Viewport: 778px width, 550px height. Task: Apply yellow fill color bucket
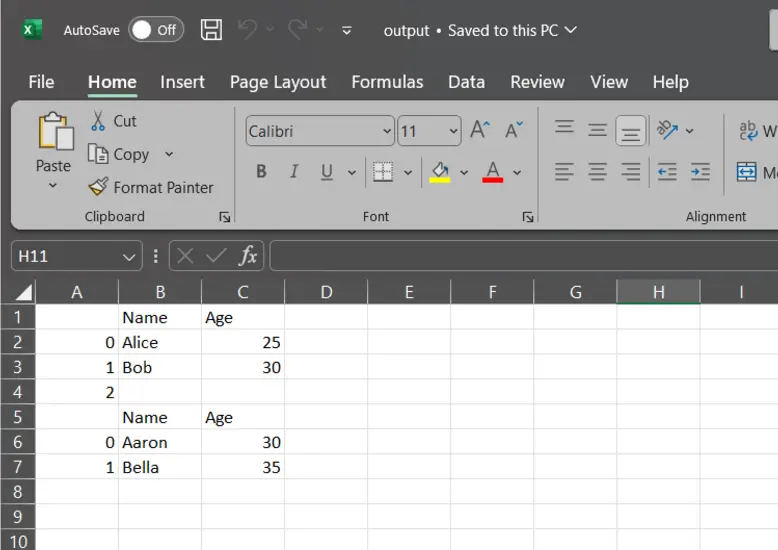[x=440, y=172]
